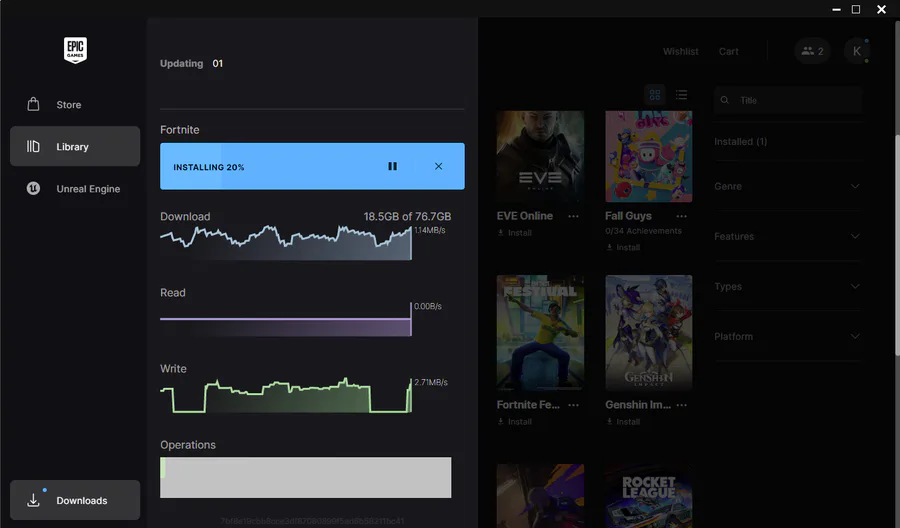Open the Cart link
This screenshot has height=528, width=900.
tap(728, 51)
